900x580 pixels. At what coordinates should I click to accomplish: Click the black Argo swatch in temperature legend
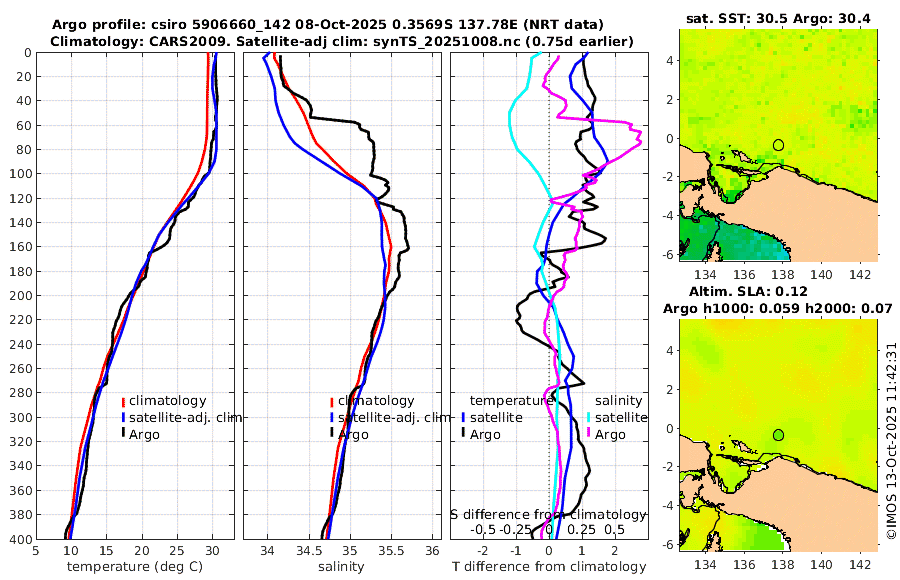coord(123,435)
